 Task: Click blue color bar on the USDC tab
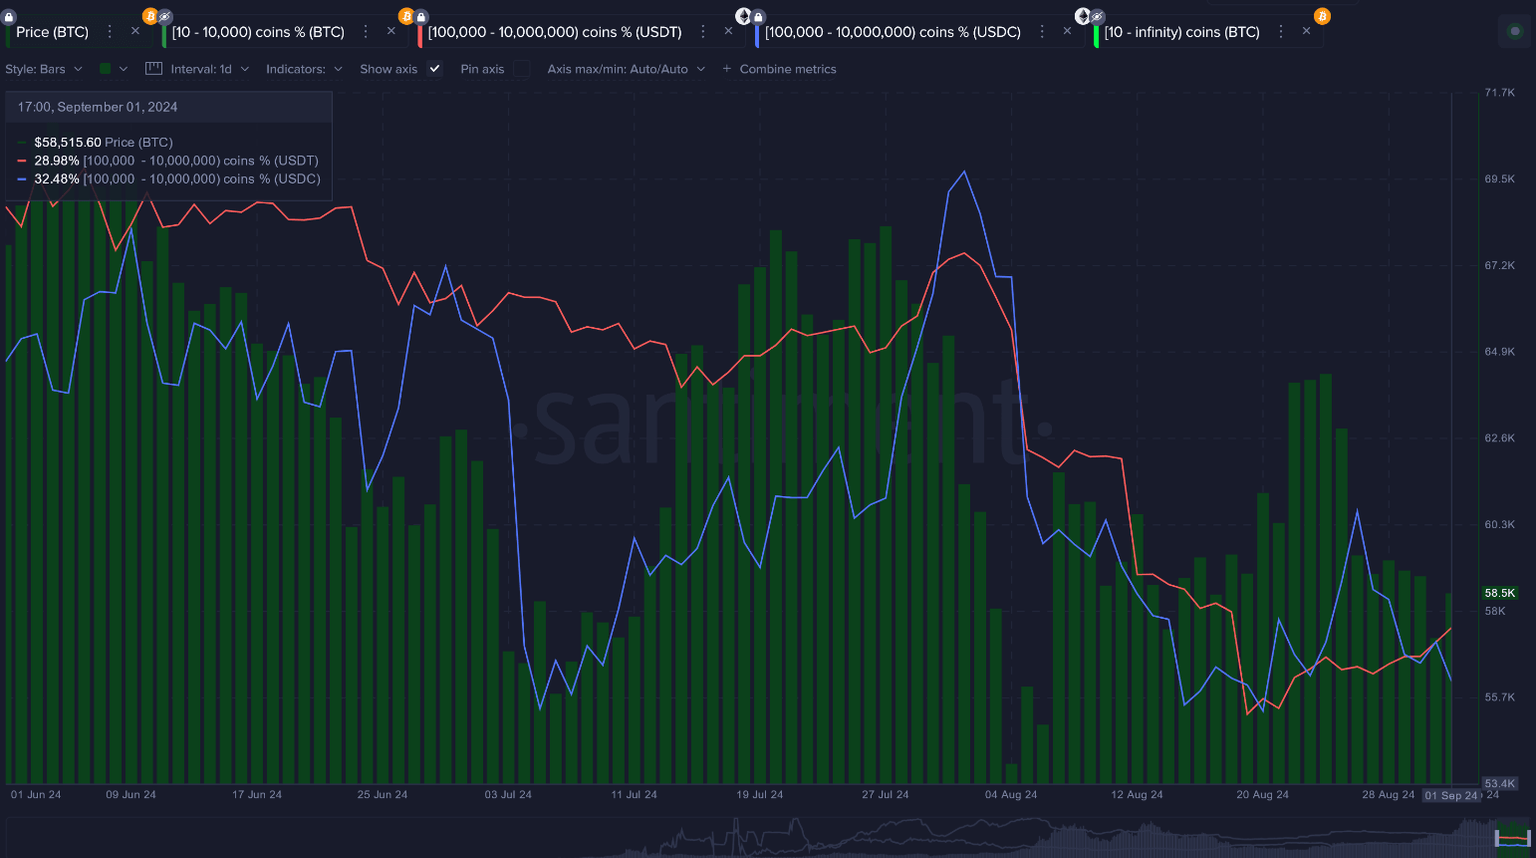(x=757, y=36)
